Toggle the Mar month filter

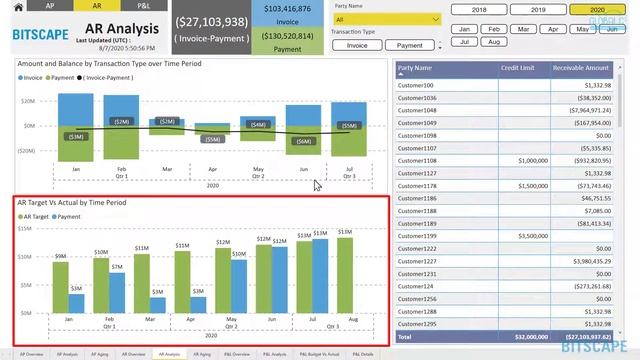(x=523, y=29)
